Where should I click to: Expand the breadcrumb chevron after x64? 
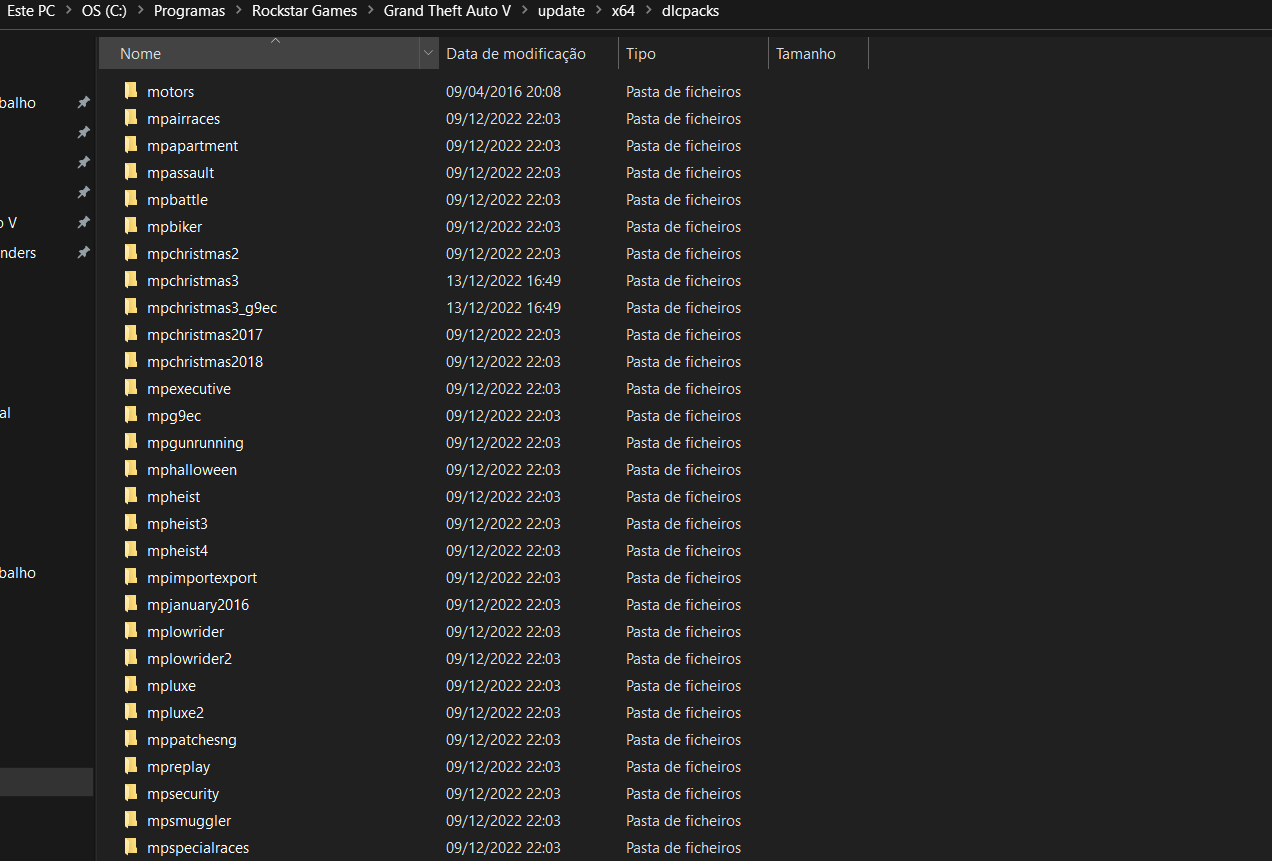click(x=649, y=11)
